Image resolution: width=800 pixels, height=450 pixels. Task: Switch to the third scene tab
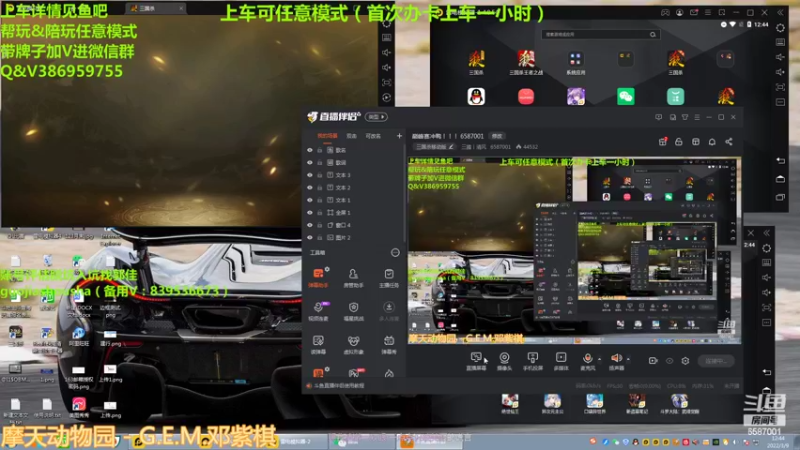point(373,136)
